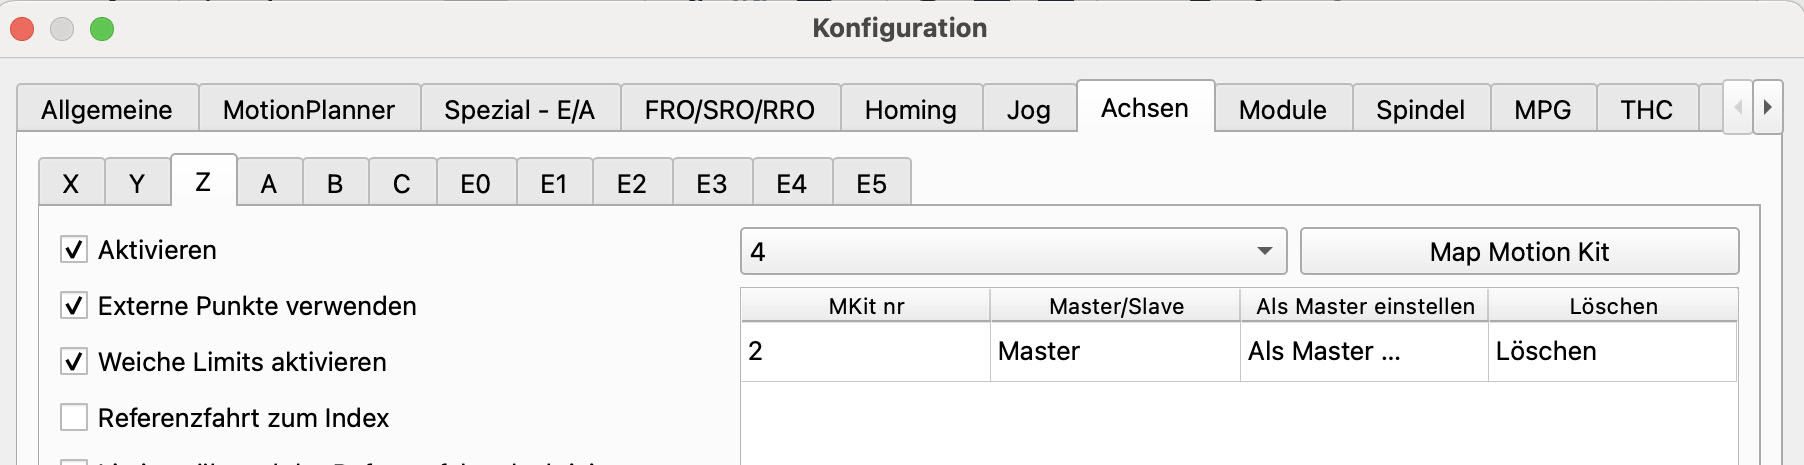The width and height of the screenshot is (1804, 465).
Task: Select the X axis tab
Action: coord(71,184)
